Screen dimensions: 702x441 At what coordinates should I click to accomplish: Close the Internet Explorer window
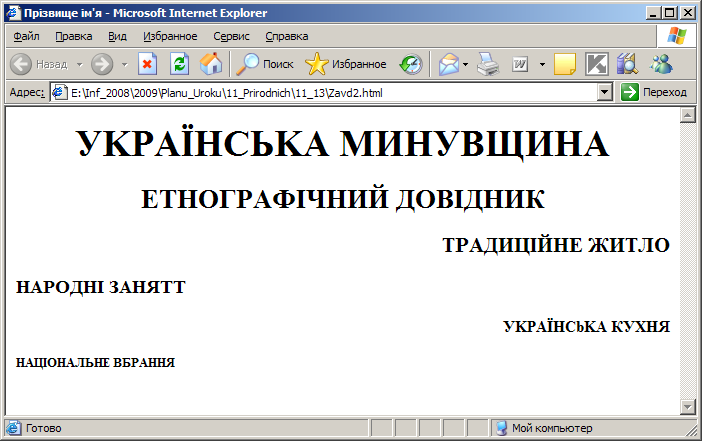click(688, 13)
